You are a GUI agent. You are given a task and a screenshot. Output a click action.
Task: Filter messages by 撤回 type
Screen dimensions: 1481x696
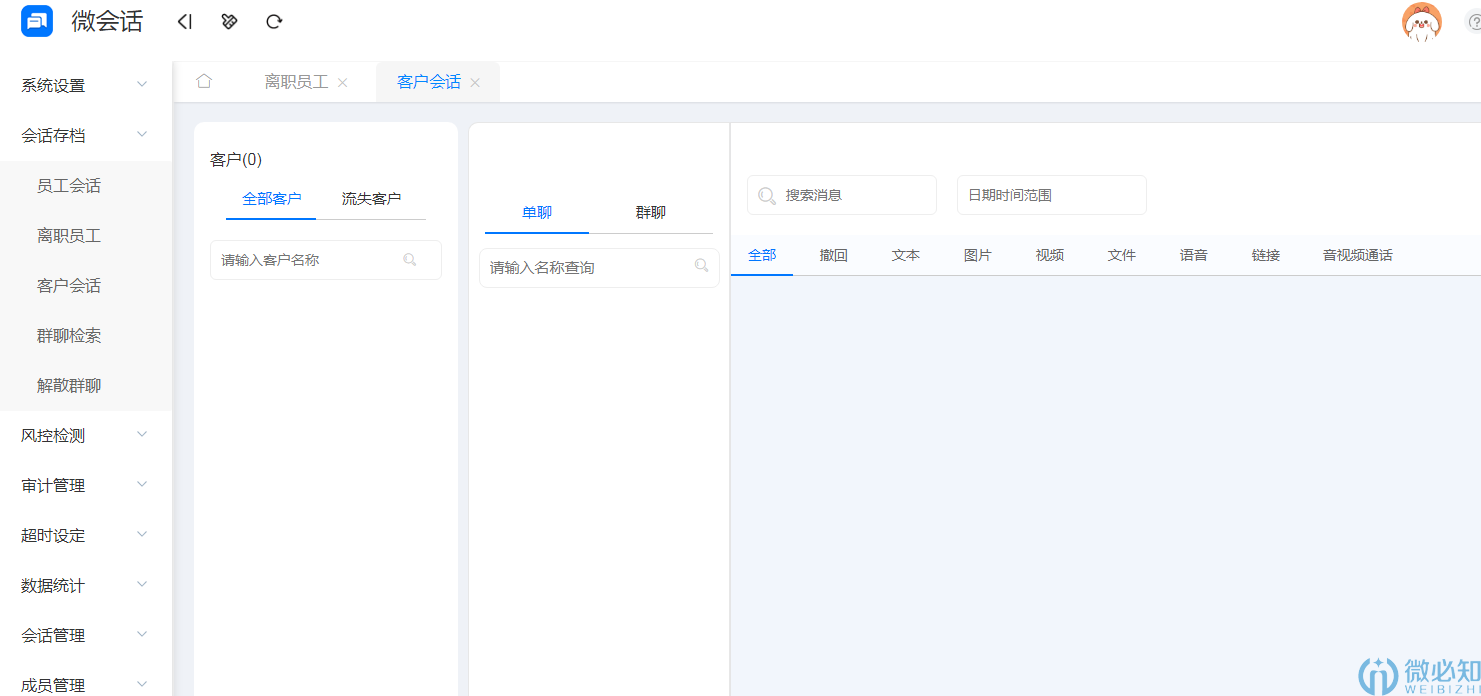[834, 255]
